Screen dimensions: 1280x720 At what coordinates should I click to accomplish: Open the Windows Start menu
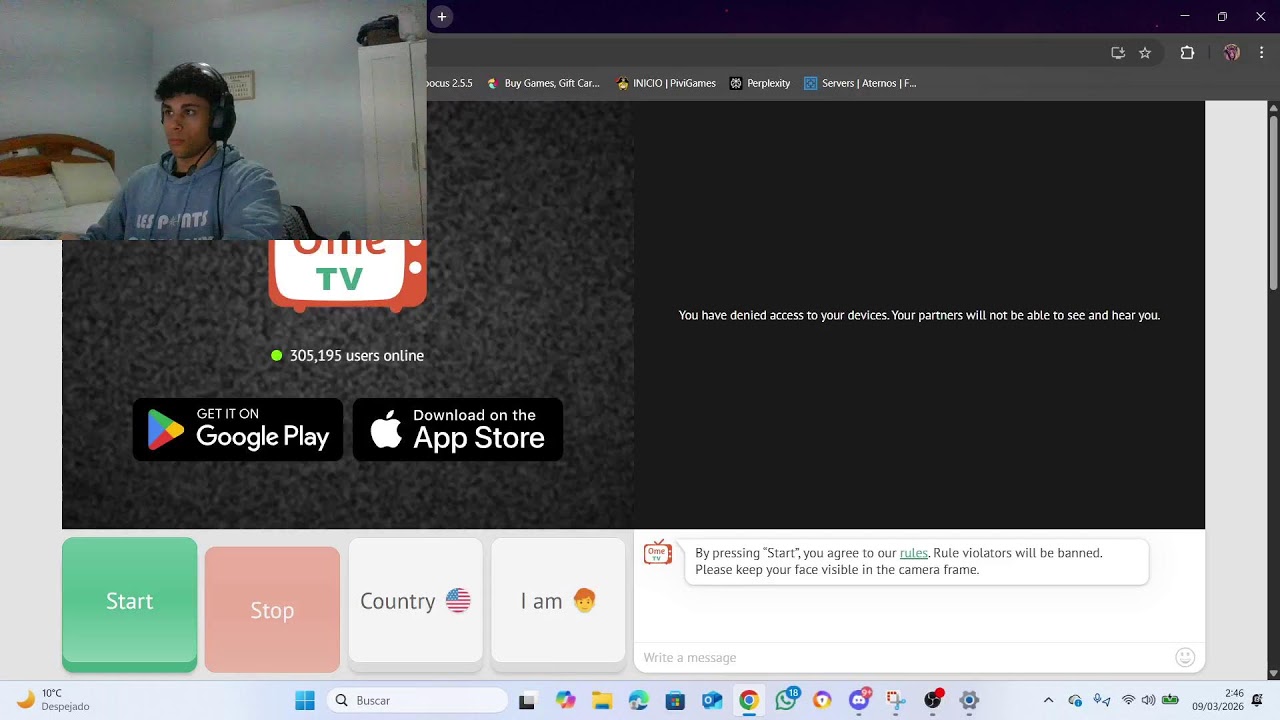(x=305, y=700)
